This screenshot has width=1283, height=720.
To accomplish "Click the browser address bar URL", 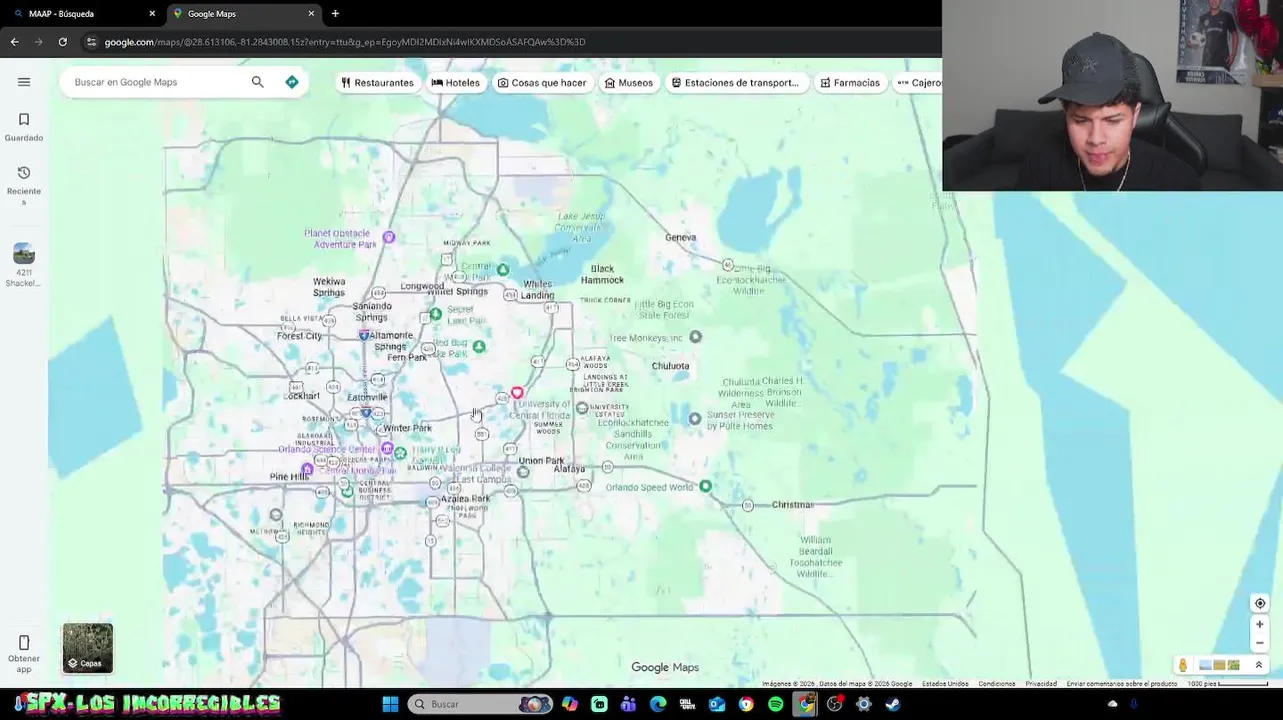I will (345, 42).
